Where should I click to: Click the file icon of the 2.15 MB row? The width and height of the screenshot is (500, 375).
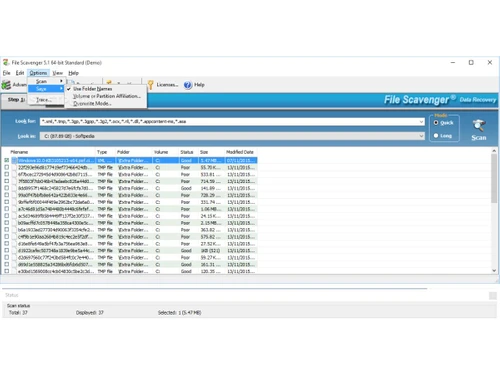14,223
